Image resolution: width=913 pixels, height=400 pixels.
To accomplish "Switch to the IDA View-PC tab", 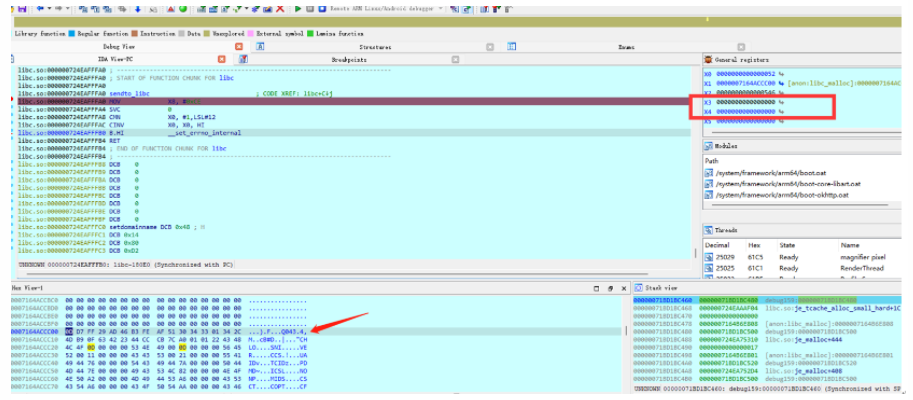I will (115, 59).
